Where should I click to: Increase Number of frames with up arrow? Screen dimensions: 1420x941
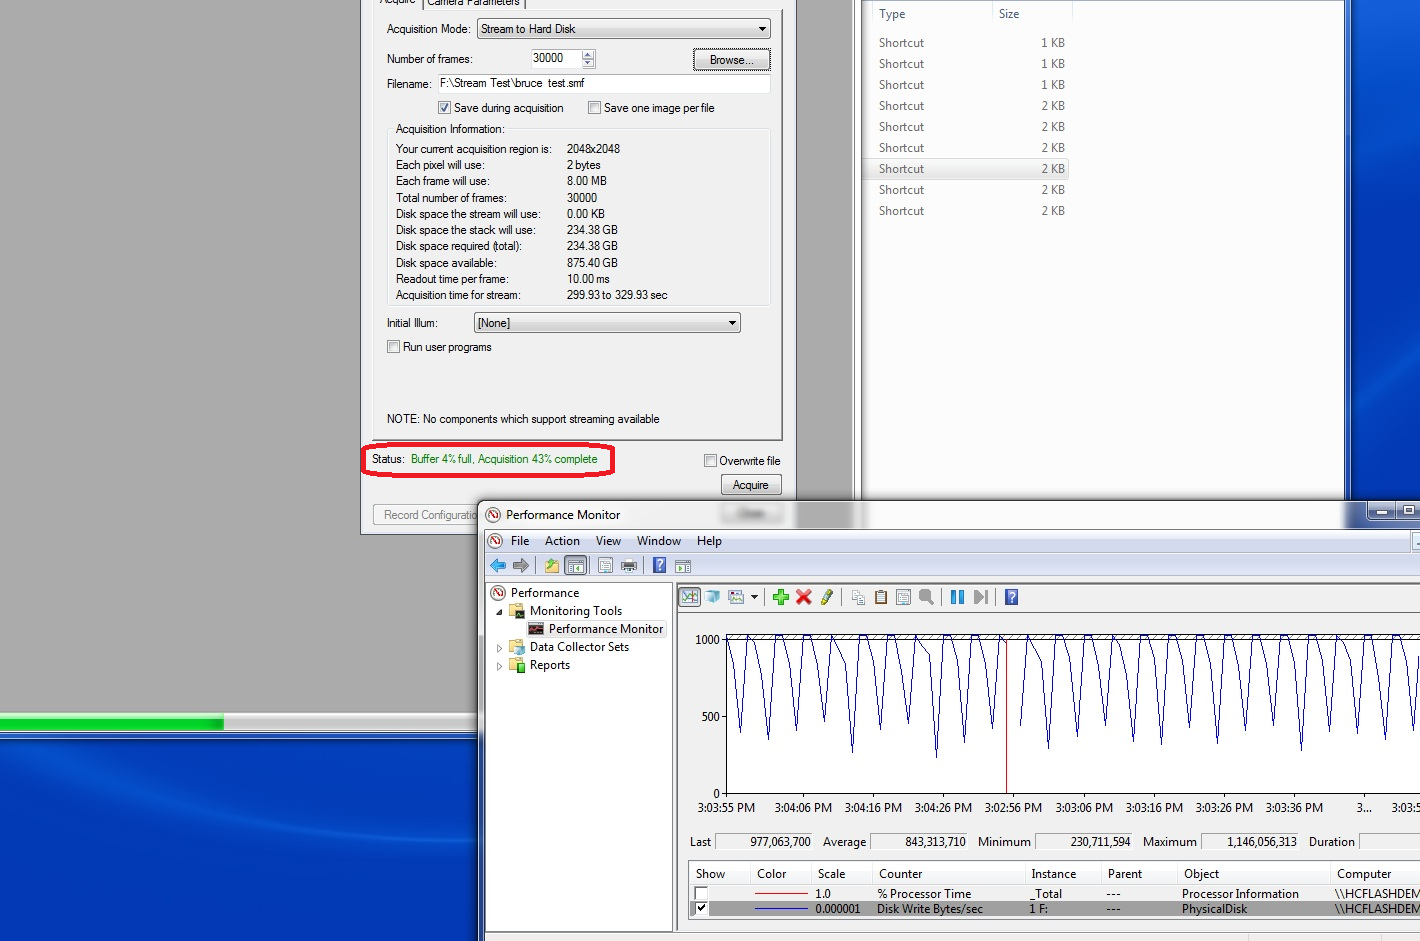click(588, 54)
